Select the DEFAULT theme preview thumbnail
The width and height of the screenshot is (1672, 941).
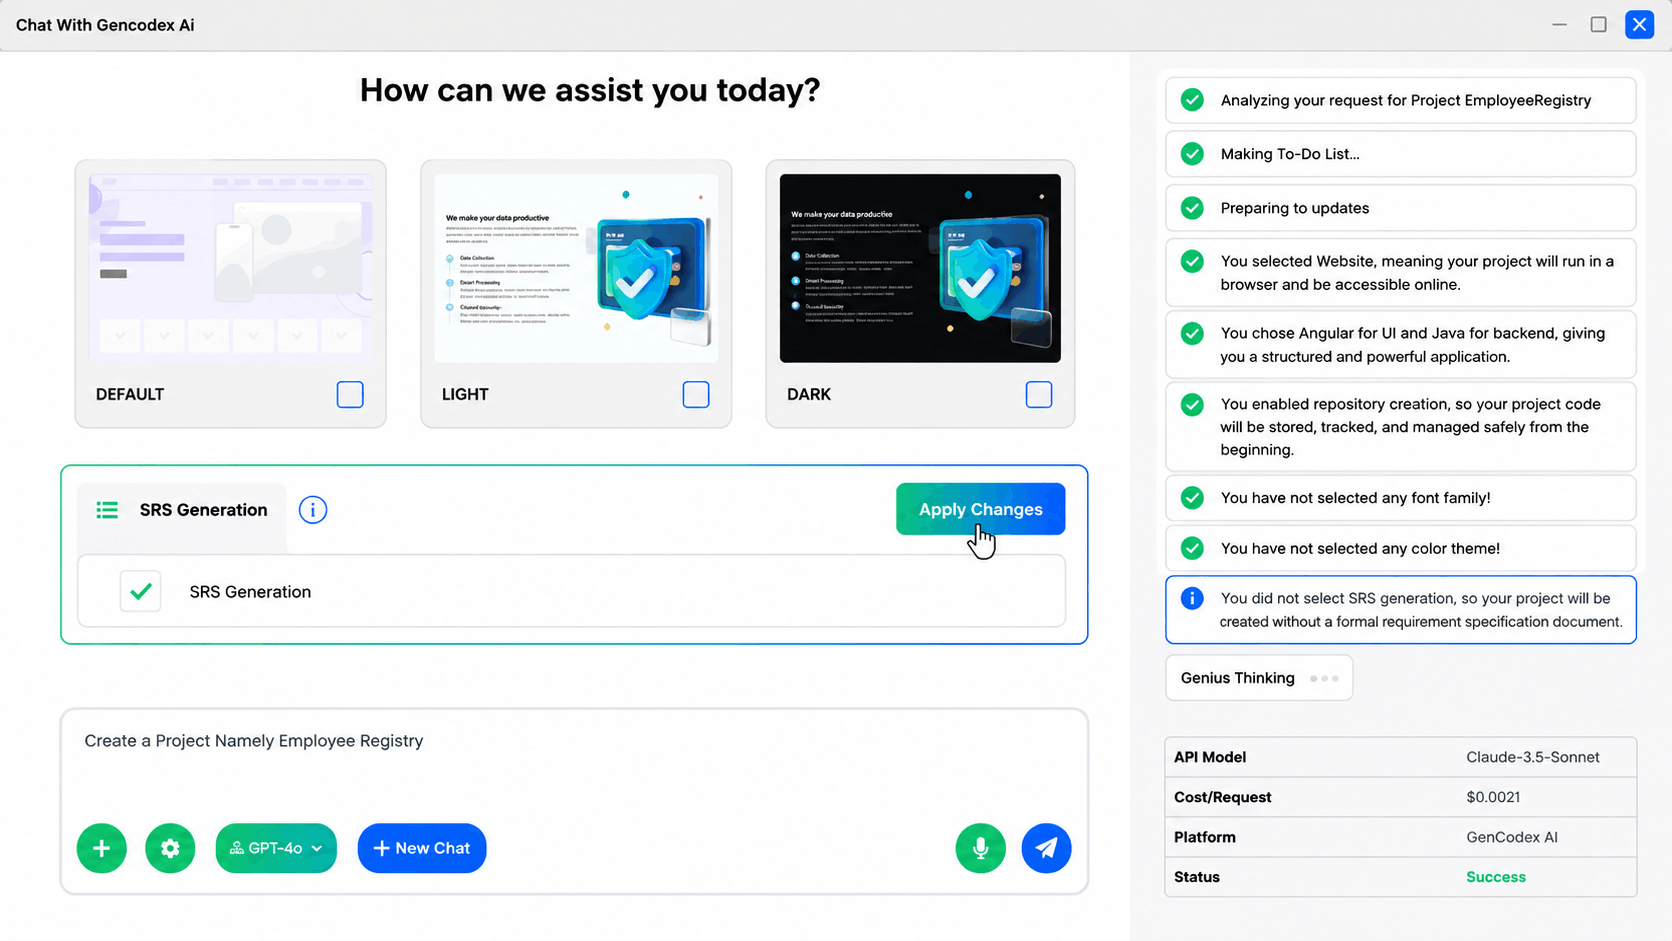(x=231, y=268)
